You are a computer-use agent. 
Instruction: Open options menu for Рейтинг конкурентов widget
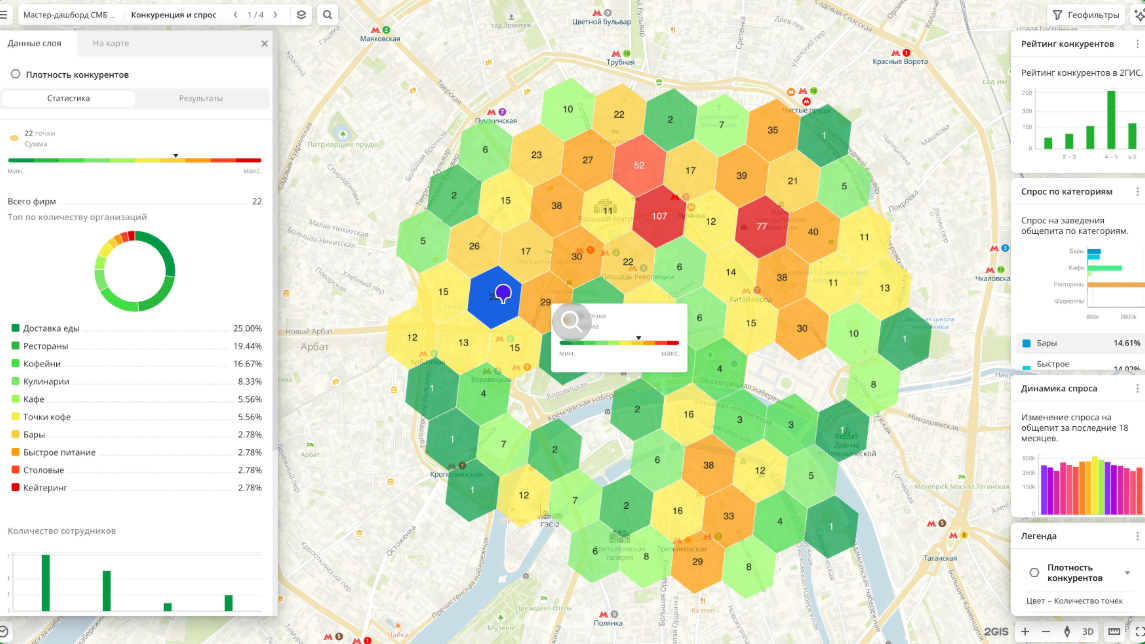(x=1137, y=44)
